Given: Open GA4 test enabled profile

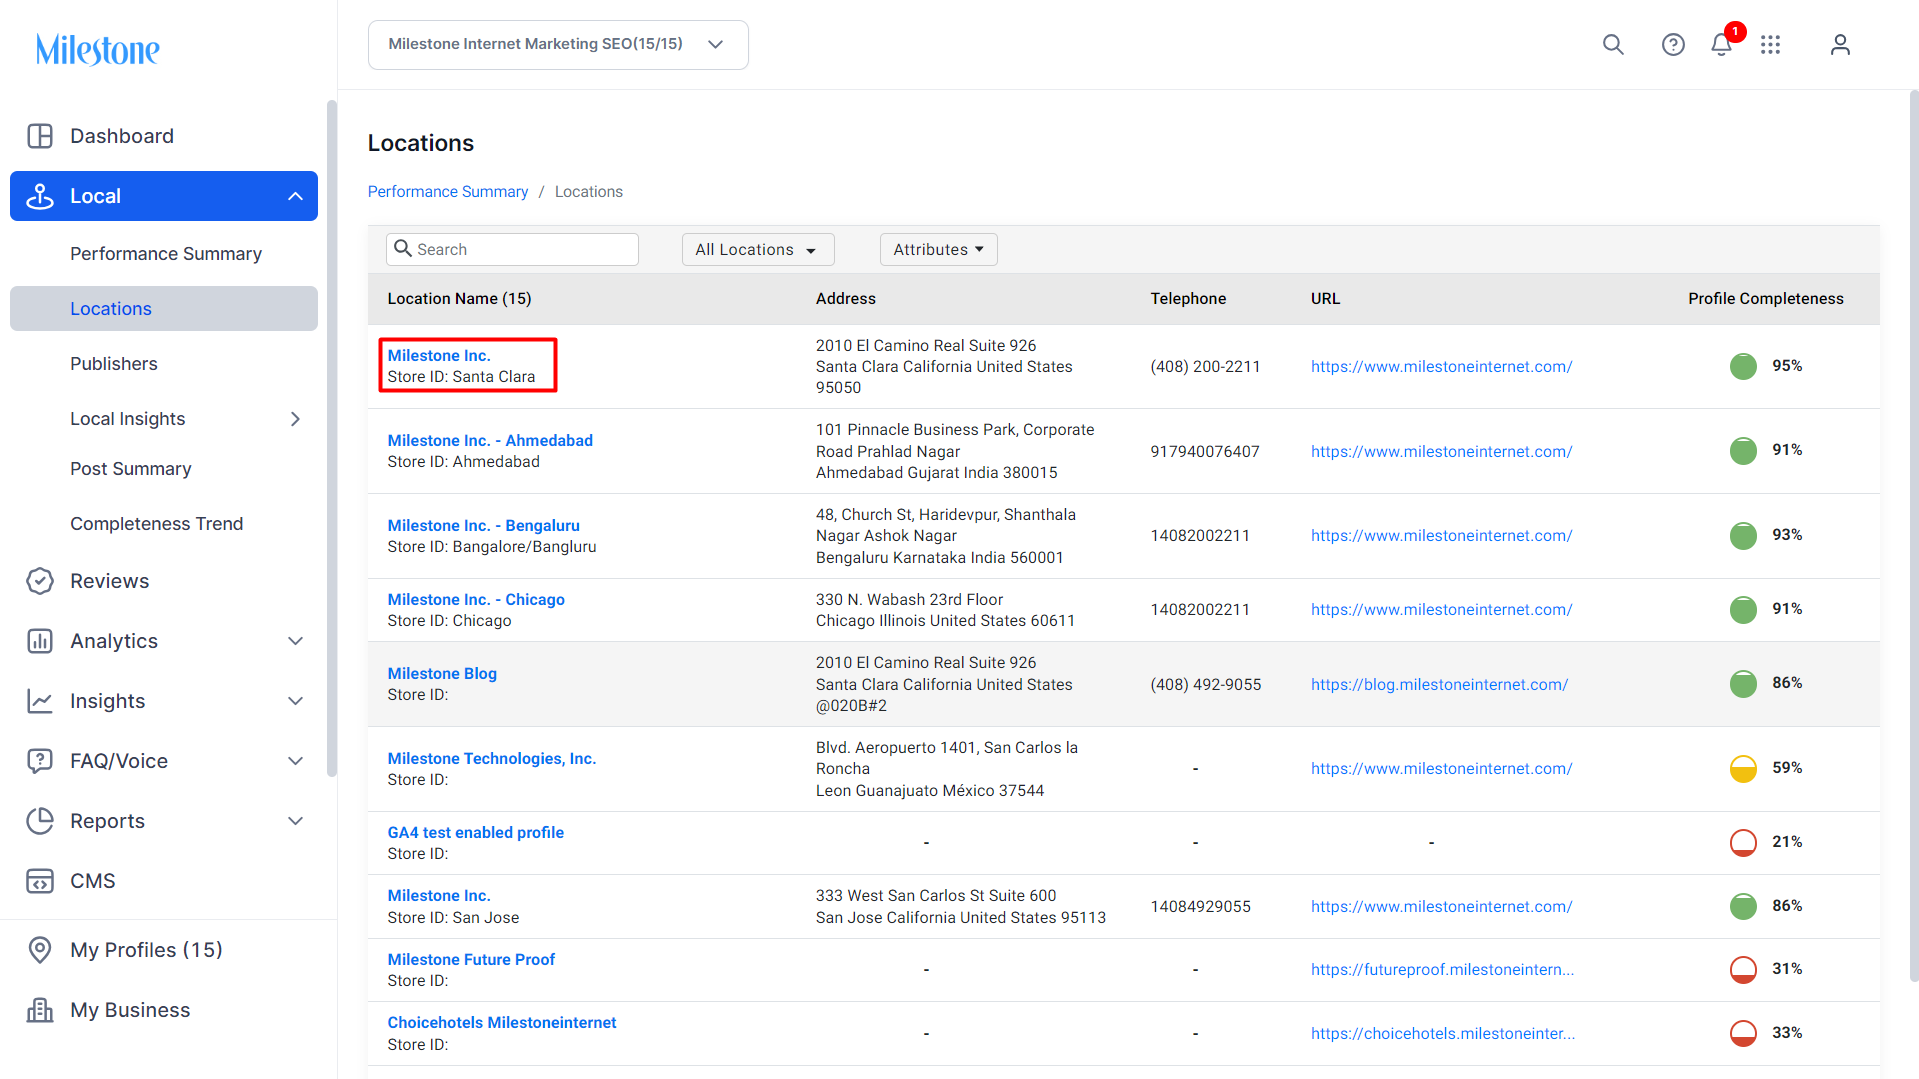Looking at the screenshot, I should [x=476, y=832].
